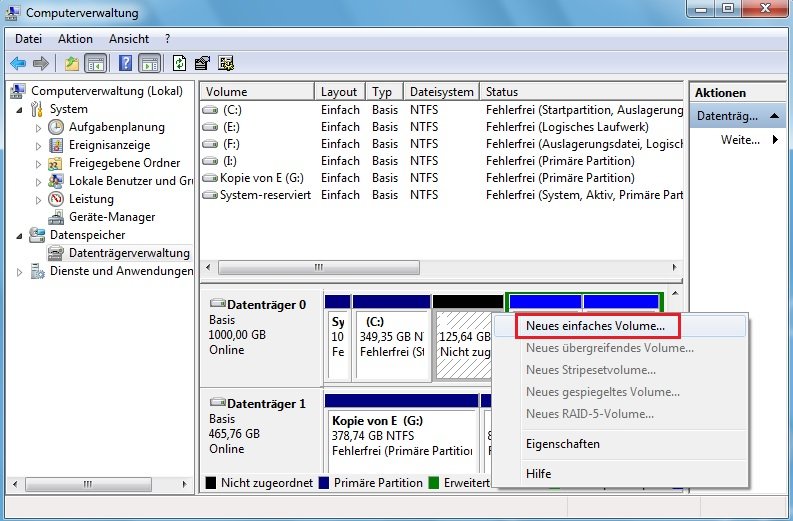Select the Kopie von E (G:) partition block

402,433
